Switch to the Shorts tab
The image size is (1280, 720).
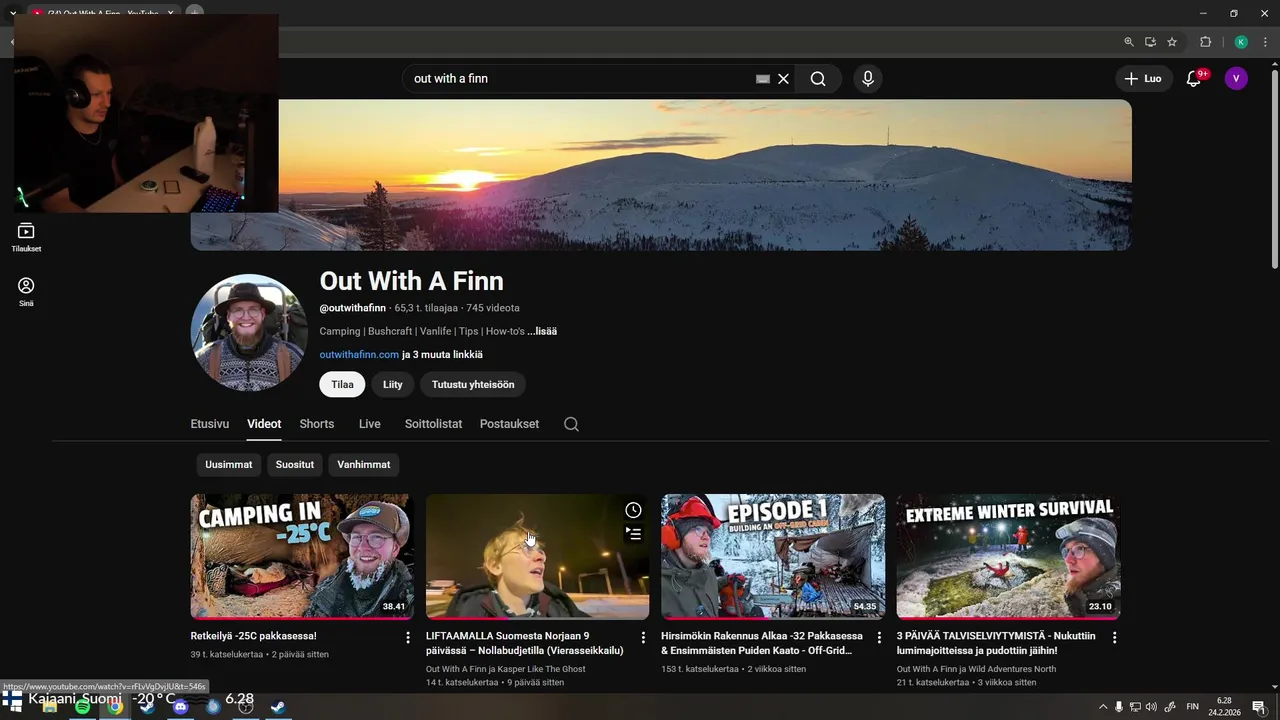coord(317,424)
